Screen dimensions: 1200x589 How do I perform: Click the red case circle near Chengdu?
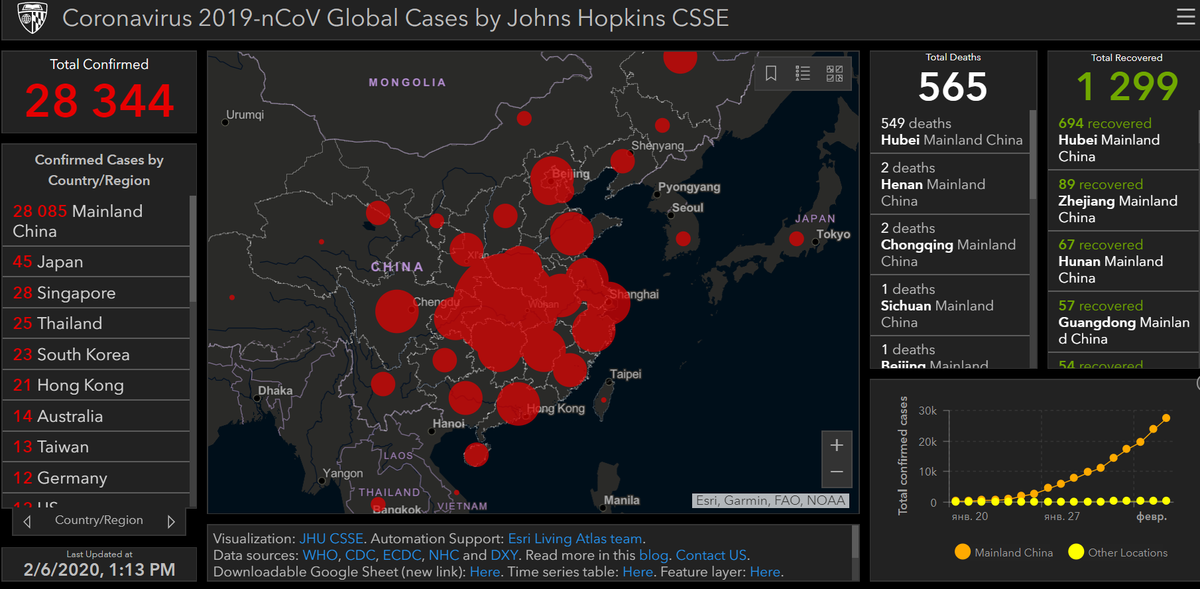[396, 311]
